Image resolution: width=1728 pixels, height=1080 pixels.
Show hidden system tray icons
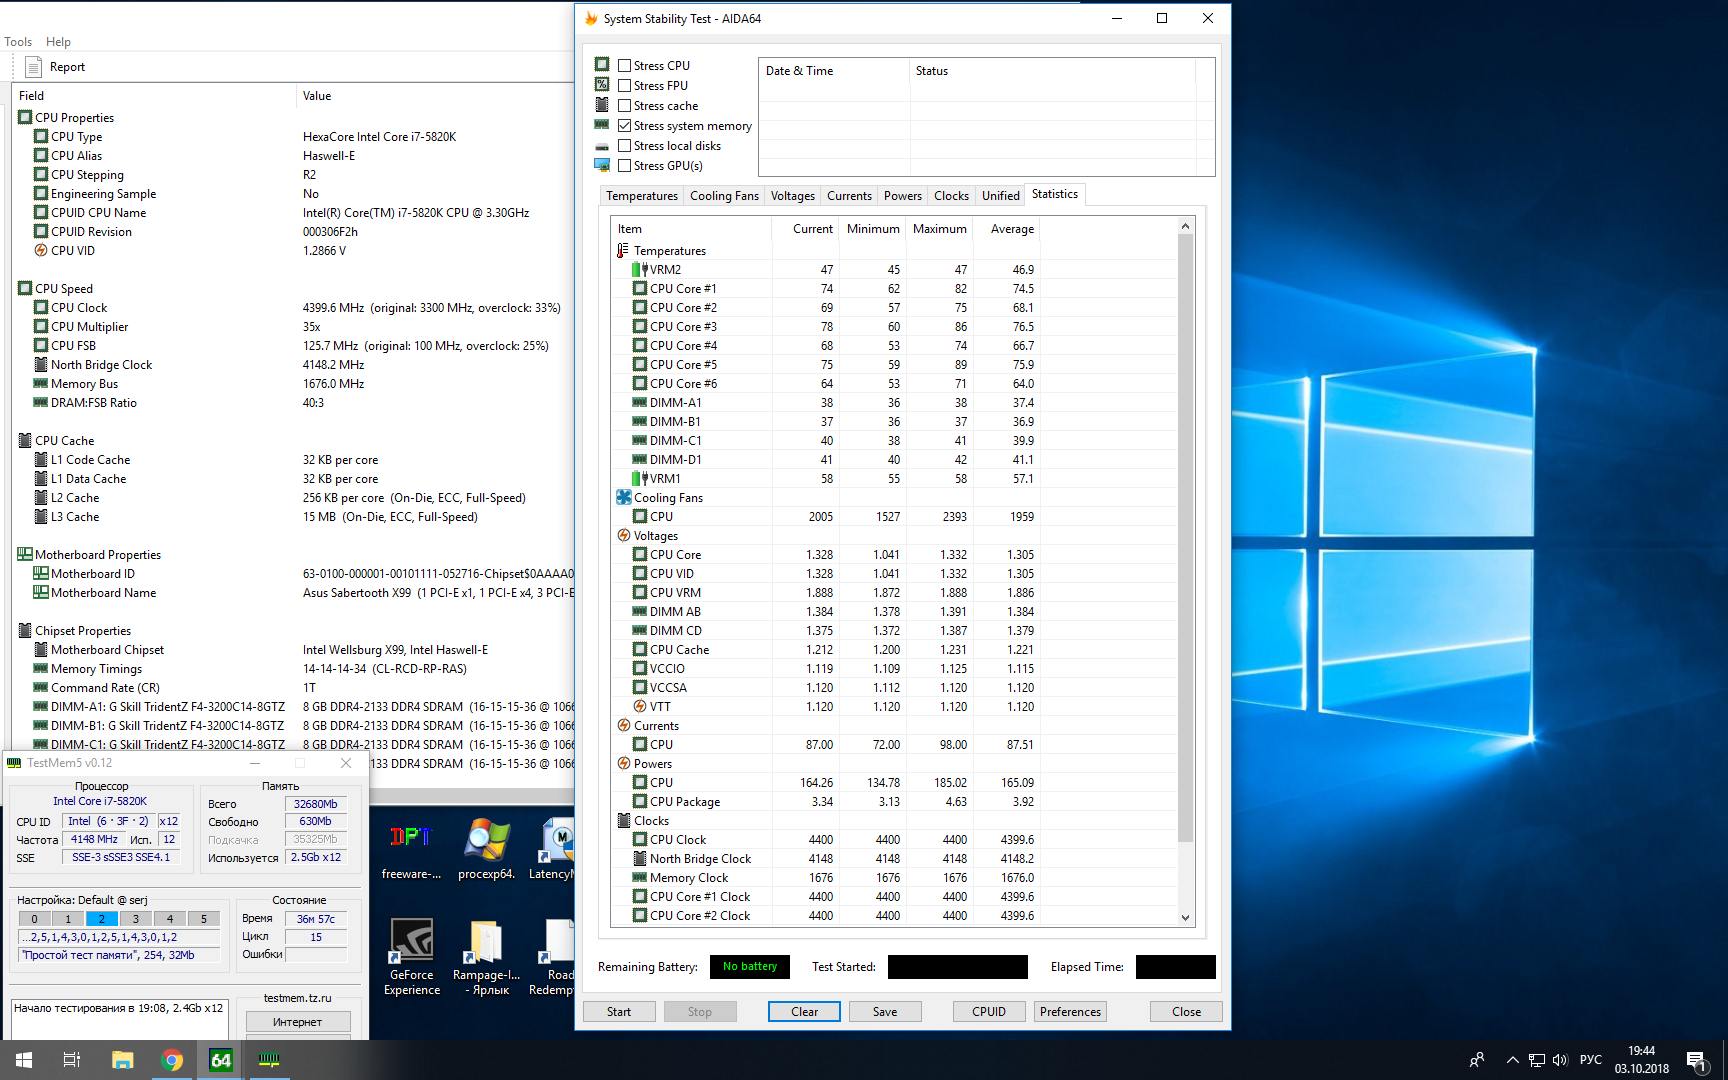click(x=1511, y=1060)
